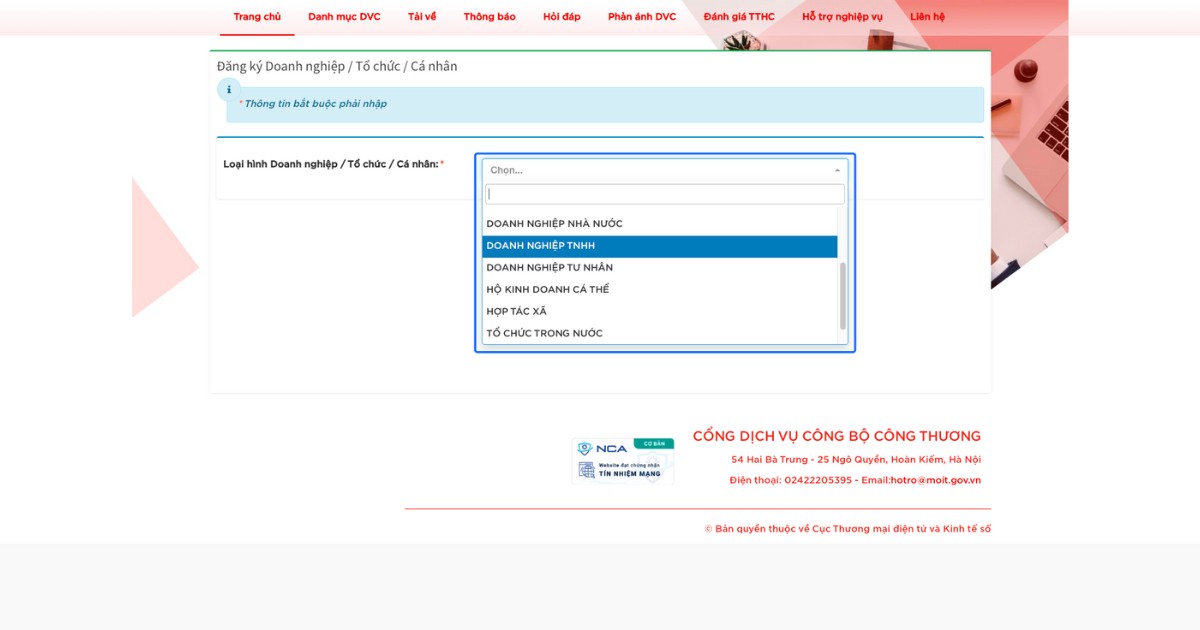Click the blue info icon
Viewport: 1200px width, 630px height.
(x=228, y=90)
